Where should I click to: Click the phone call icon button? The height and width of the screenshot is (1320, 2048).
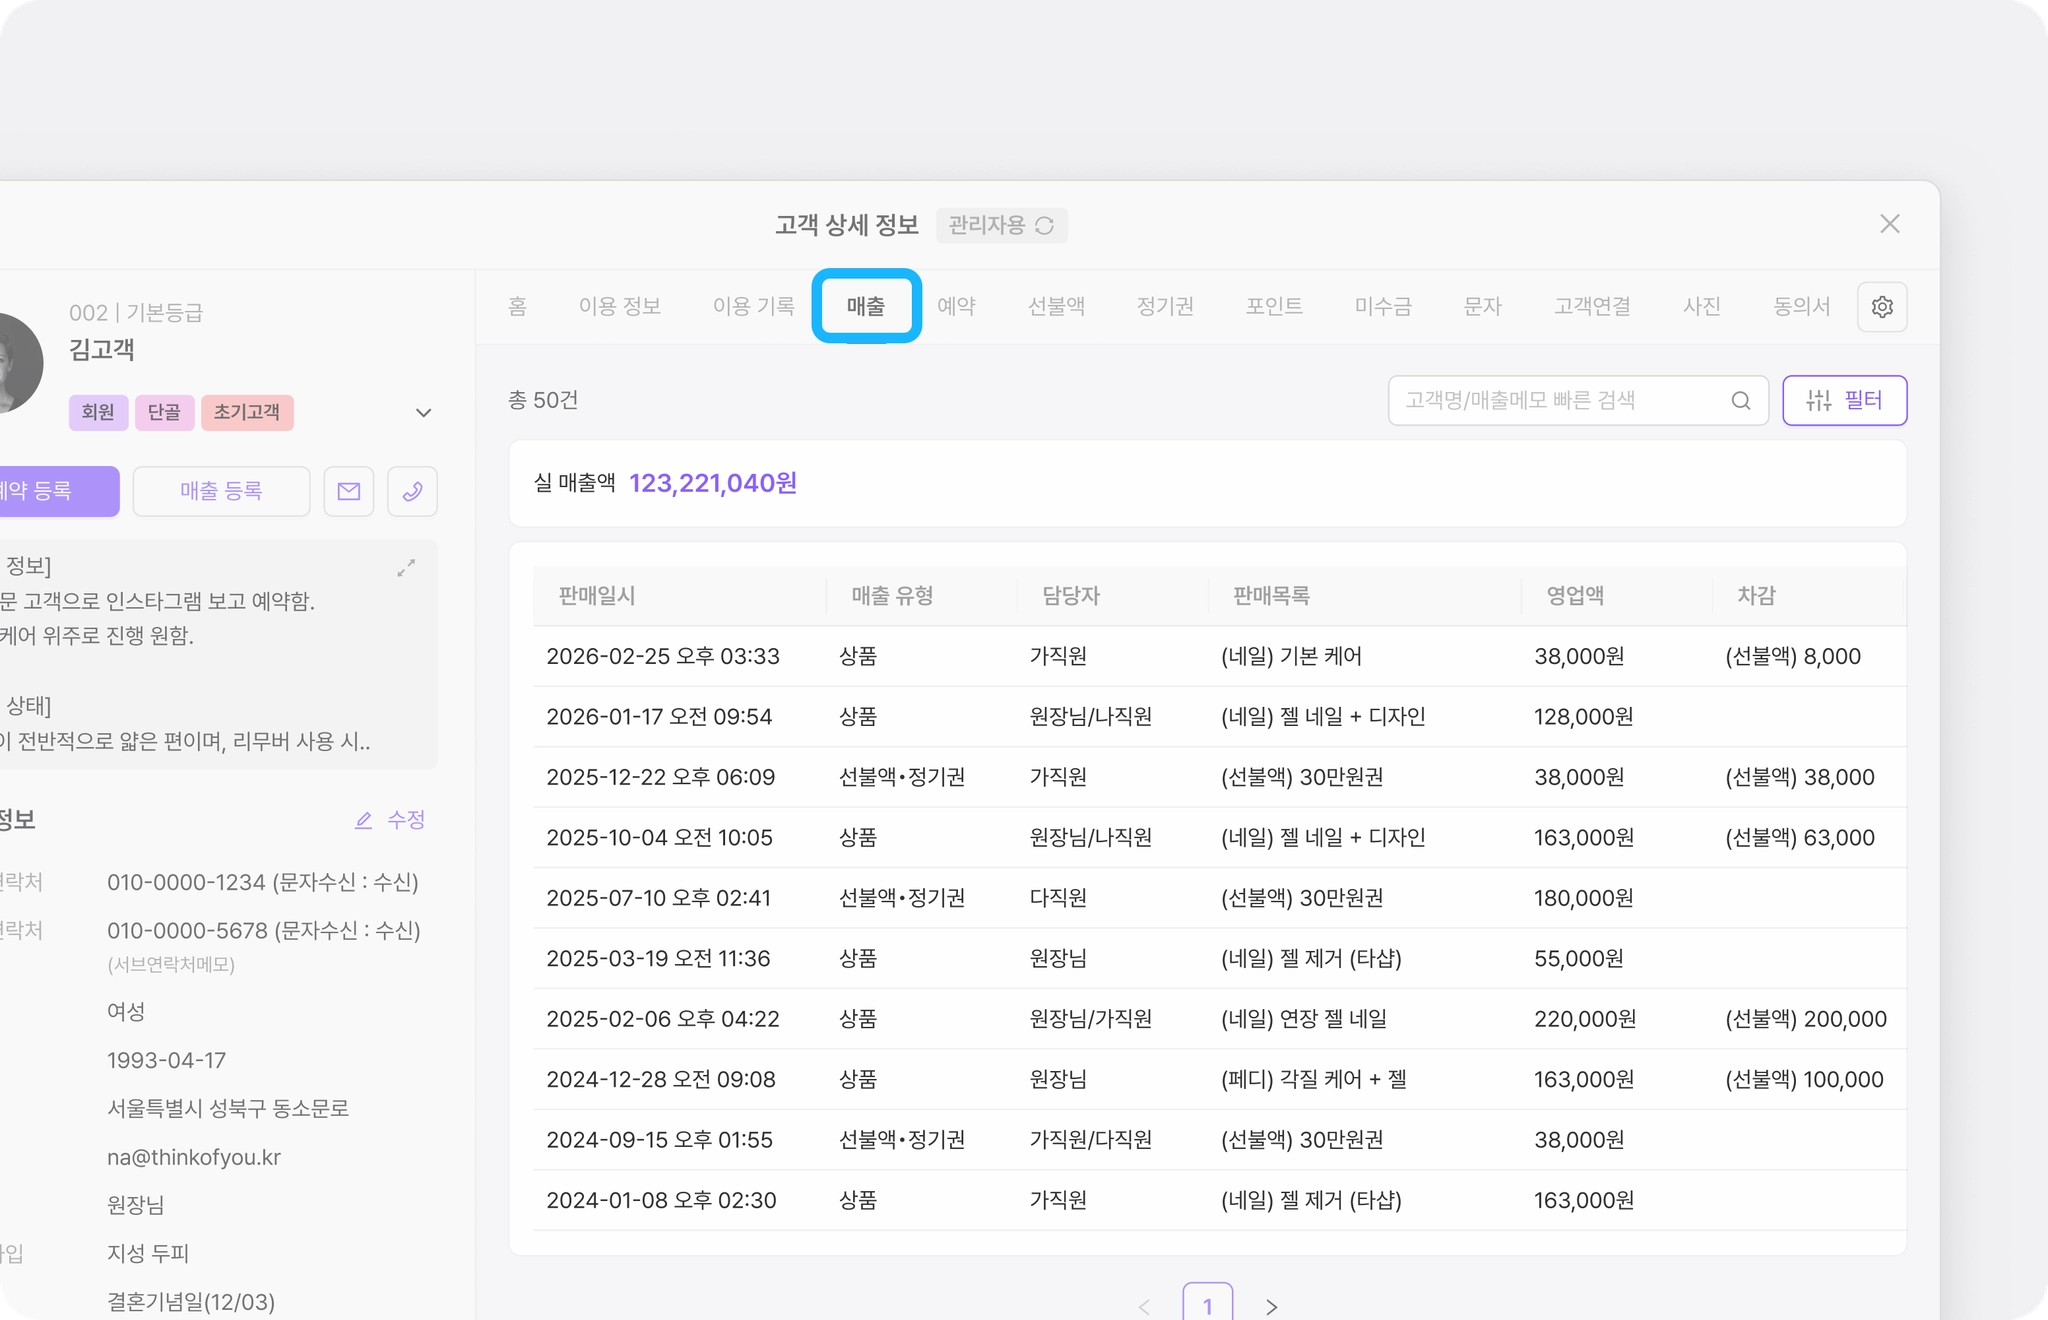(x=412, y=491)
